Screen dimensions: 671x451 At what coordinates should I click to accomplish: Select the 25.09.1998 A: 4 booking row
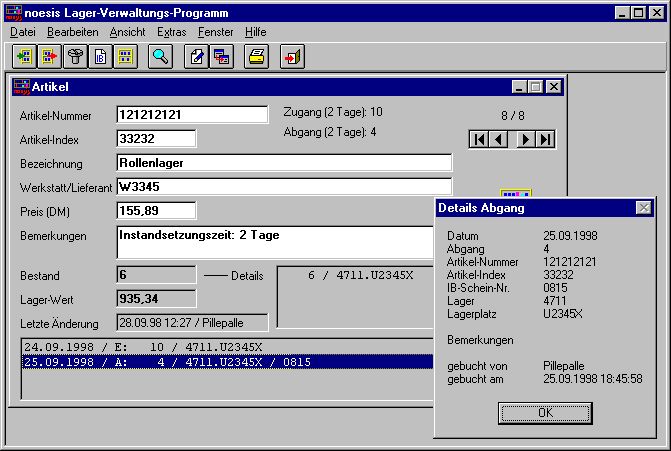228,362
